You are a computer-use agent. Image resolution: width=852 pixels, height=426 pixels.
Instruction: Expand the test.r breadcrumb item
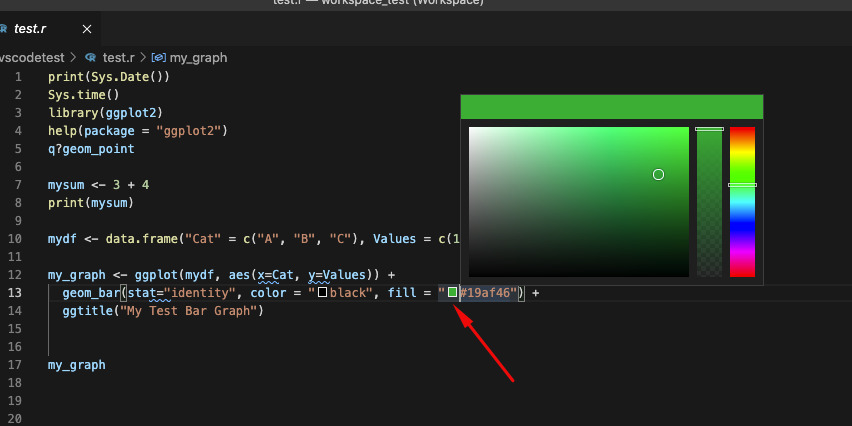(x=119, y=58)
